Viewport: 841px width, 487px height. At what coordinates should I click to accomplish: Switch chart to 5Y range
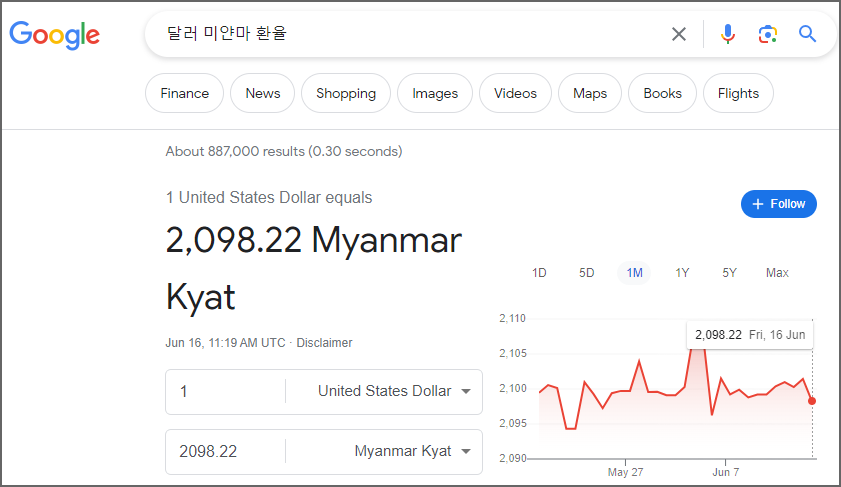coord(729,273)
